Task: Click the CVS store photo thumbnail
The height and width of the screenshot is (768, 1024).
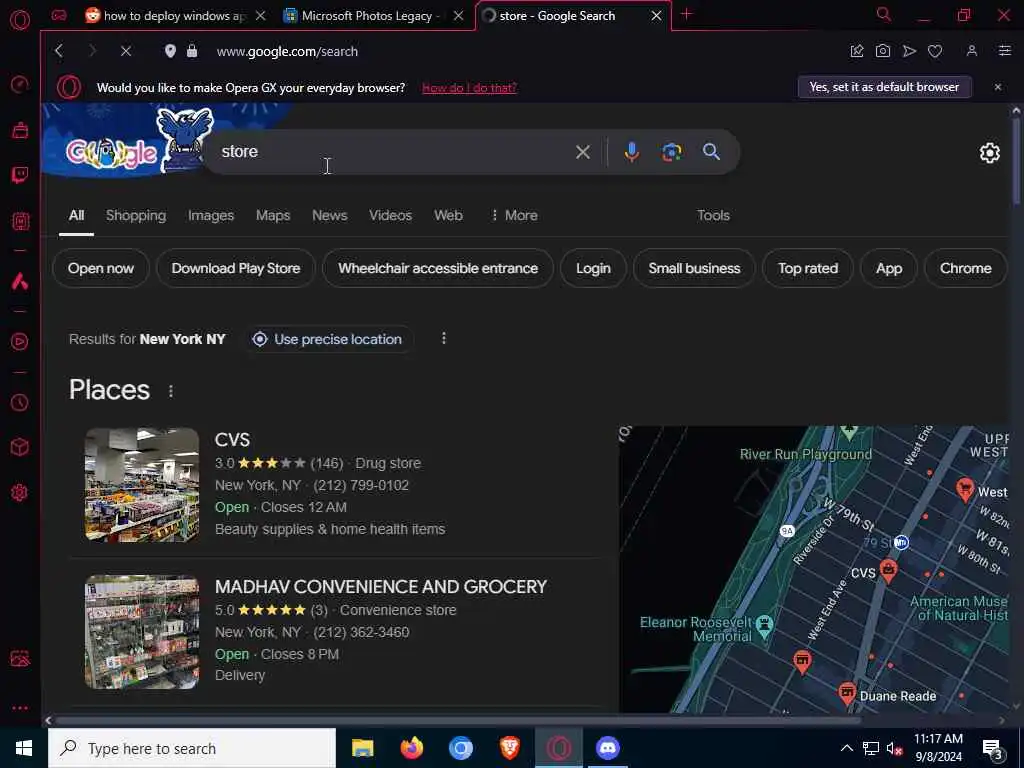Action: click(x=142, y=485)
